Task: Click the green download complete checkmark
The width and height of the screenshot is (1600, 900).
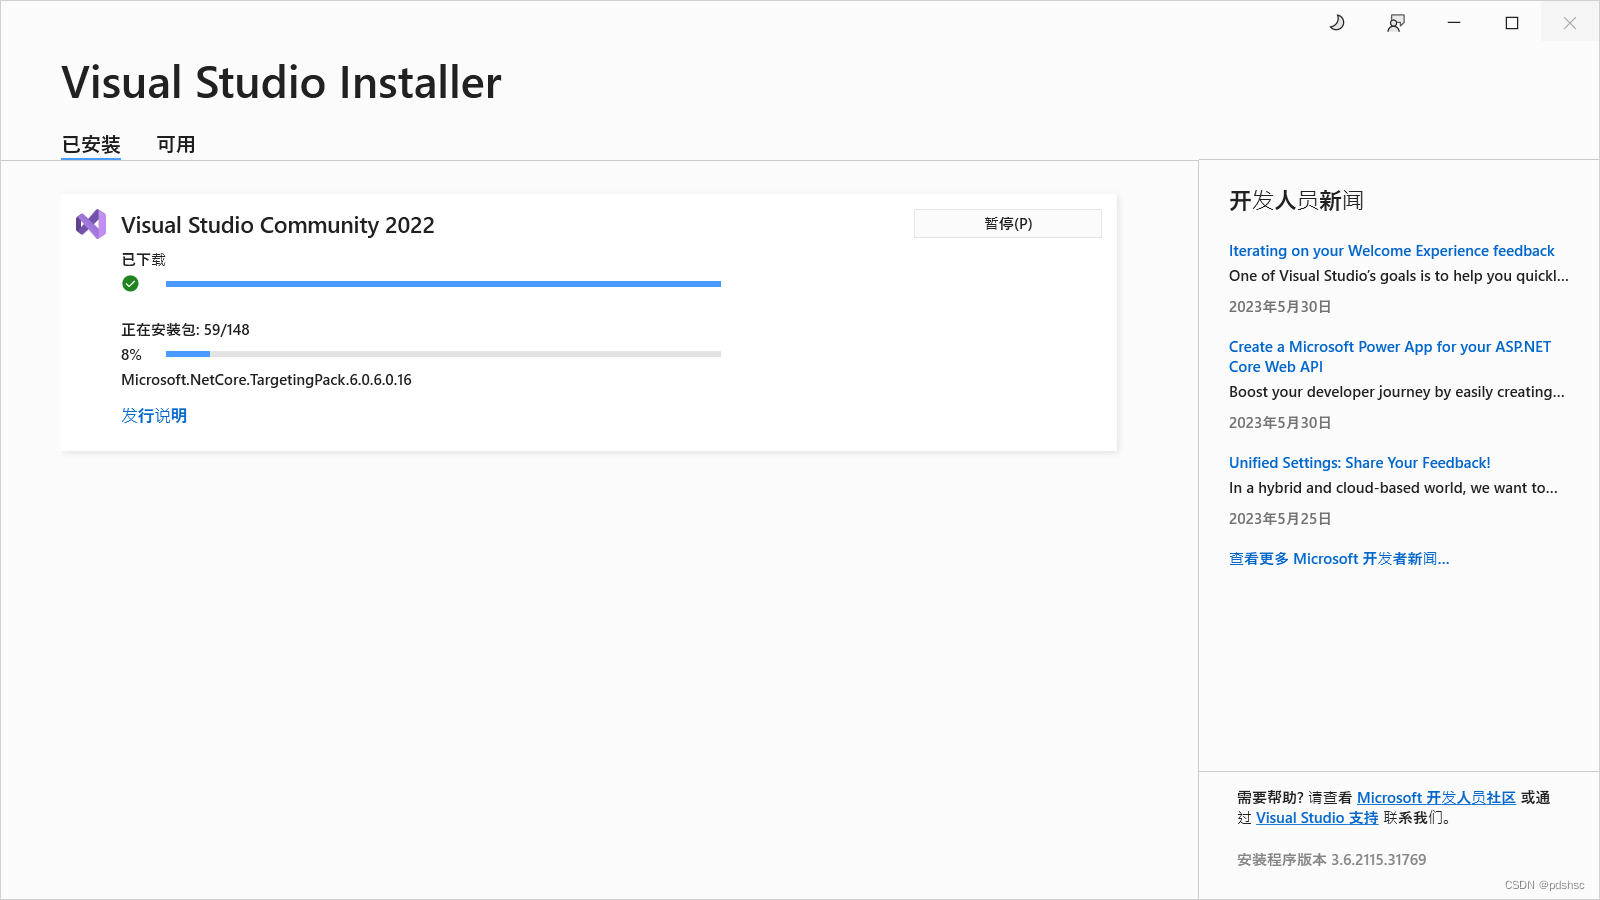Action: click(130, 284)
